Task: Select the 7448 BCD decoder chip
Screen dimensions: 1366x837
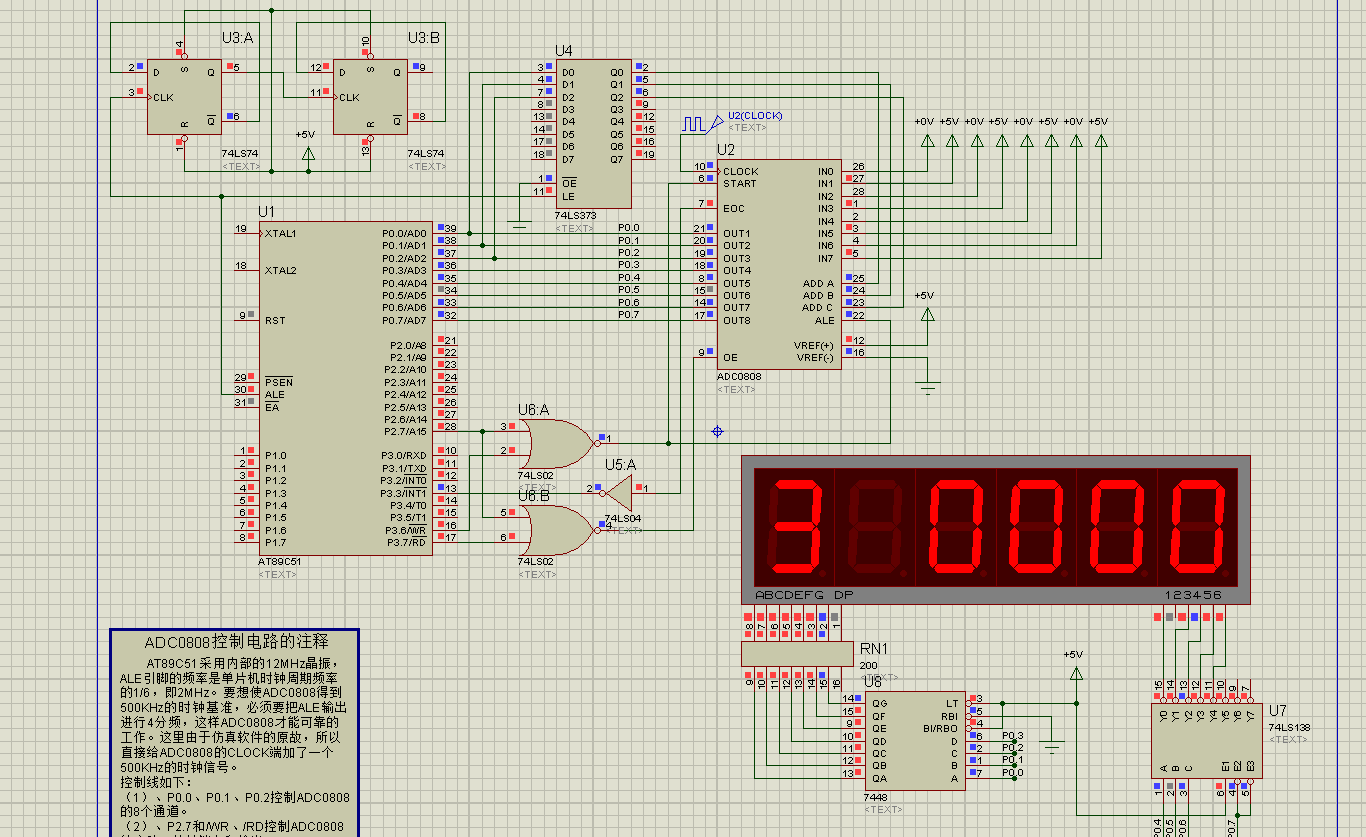Action: click(x=914, y=741)
